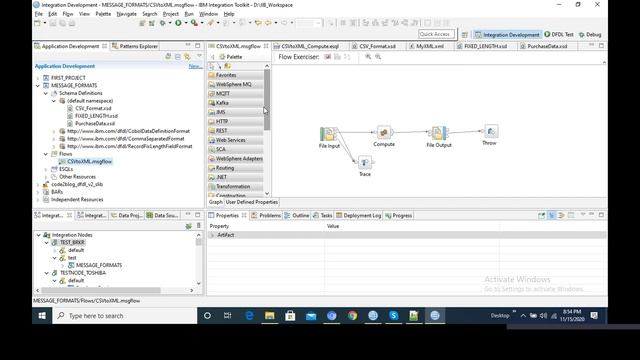Screen dimensions: 640x360
Task: Switch to User Defined Properties tab
Action: click(251, 202)
